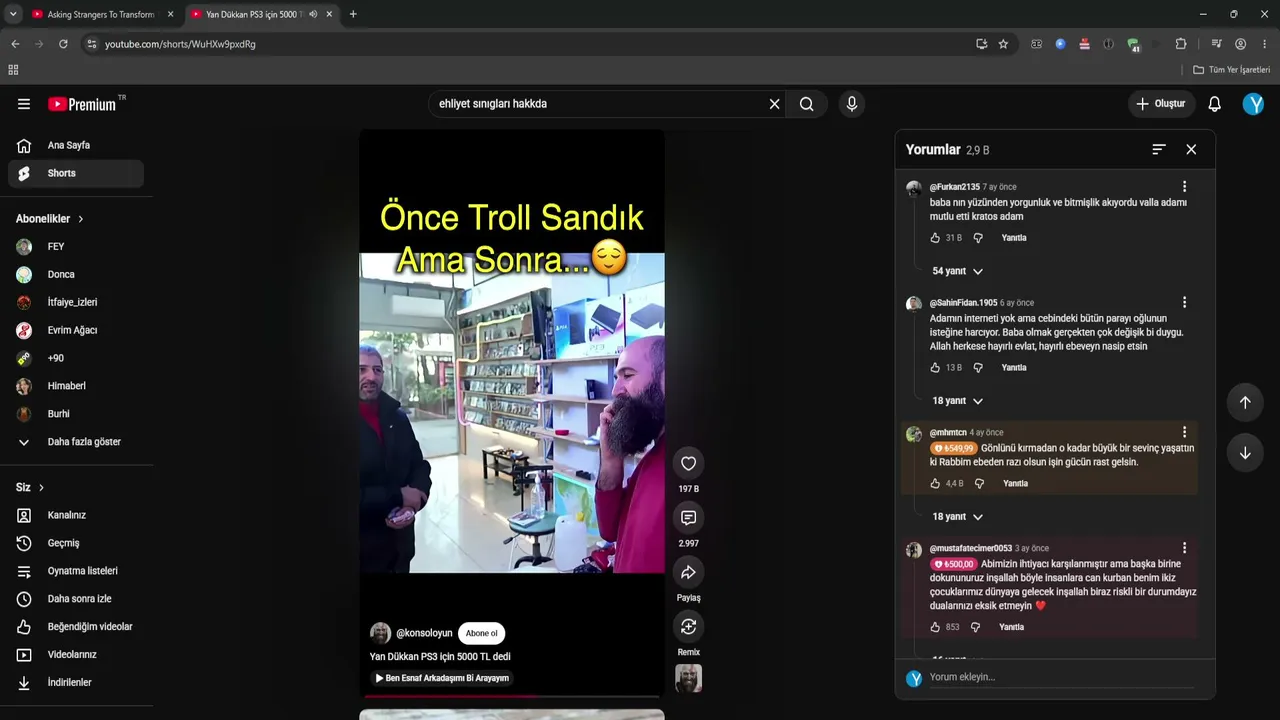This screenshot has width=1280, height=720.
Task: Dislike the @SahinFidan.1905 comment
Action: point(978,368)
